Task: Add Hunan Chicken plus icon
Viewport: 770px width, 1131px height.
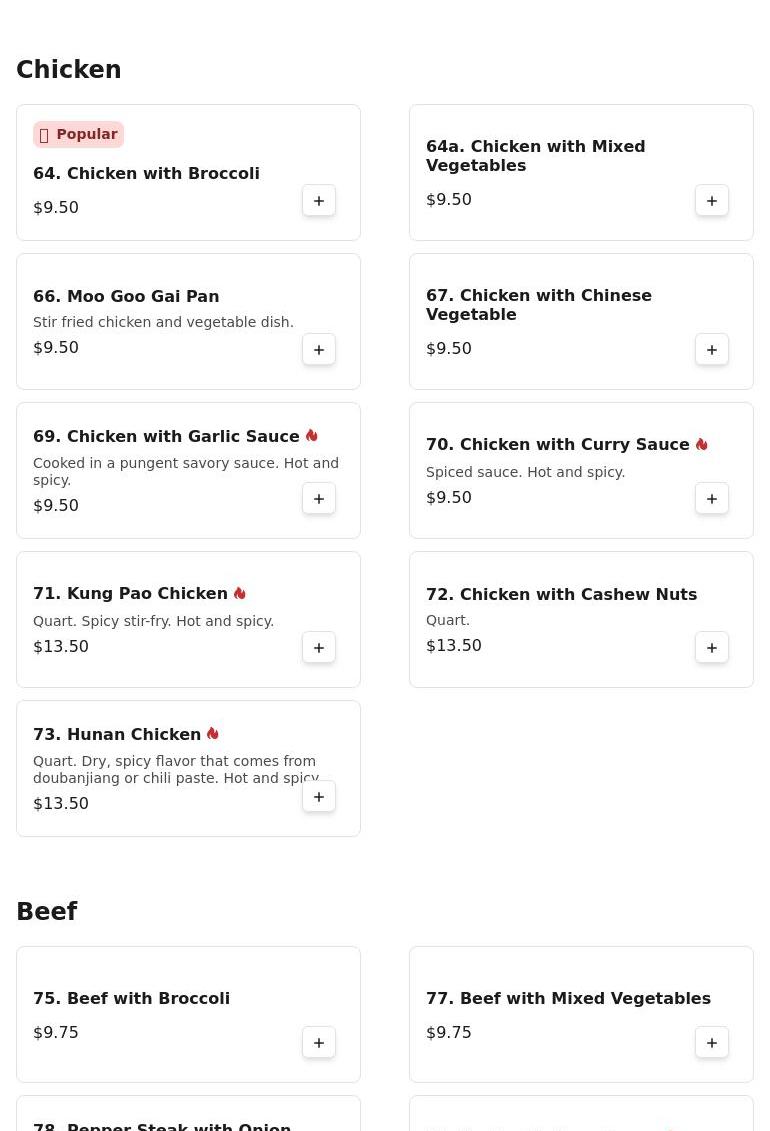Action: click(x=319, y=796)
